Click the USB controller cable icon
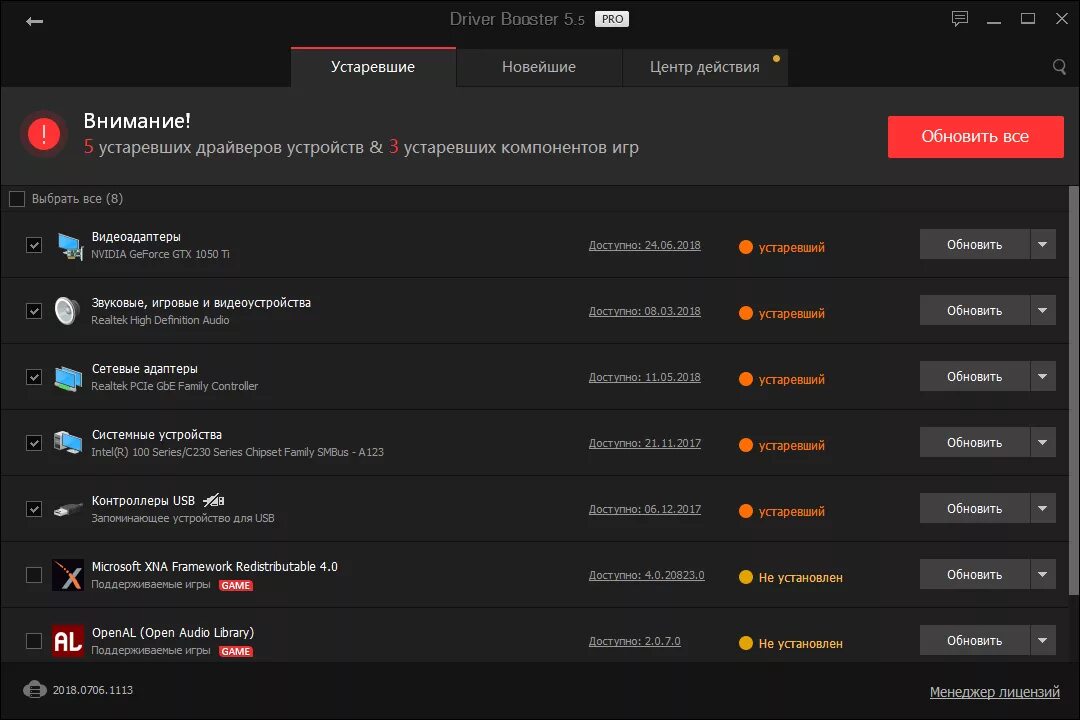1080x720 pixels. (68, 509)
